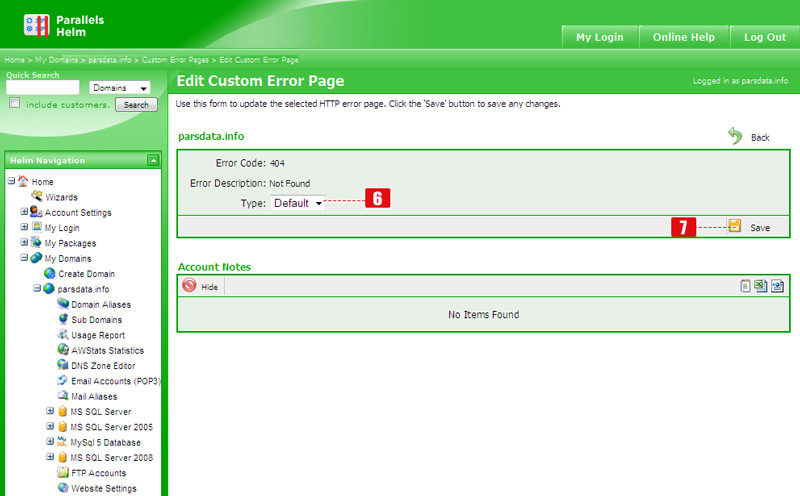Open the Online Help tab
The height and width of the screenshot is (496, 800).
click(684, 37)
